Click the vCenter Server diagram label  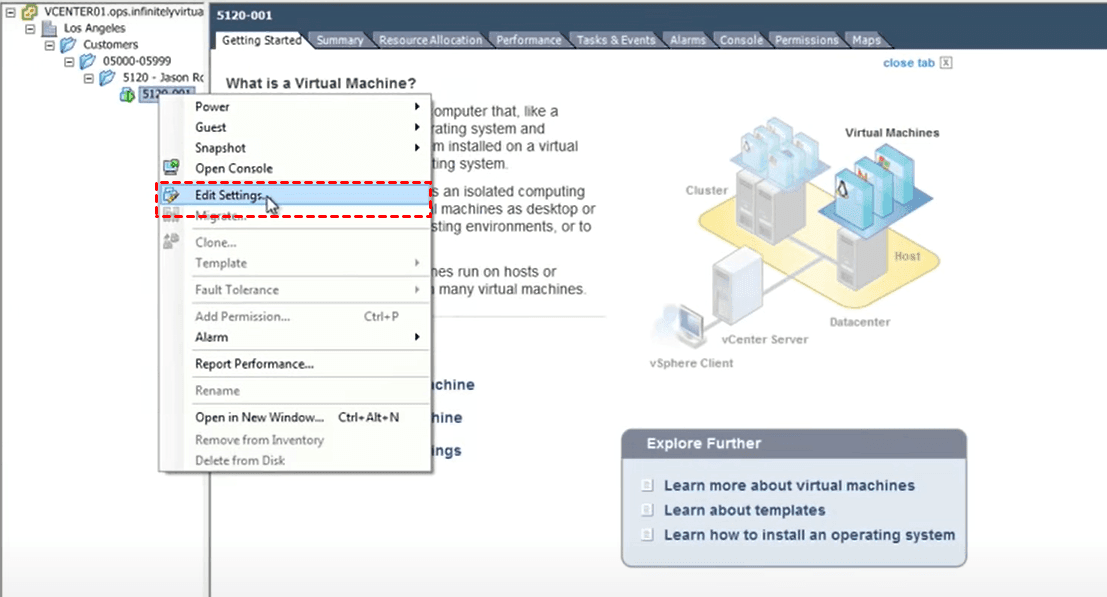coord(765,339)
